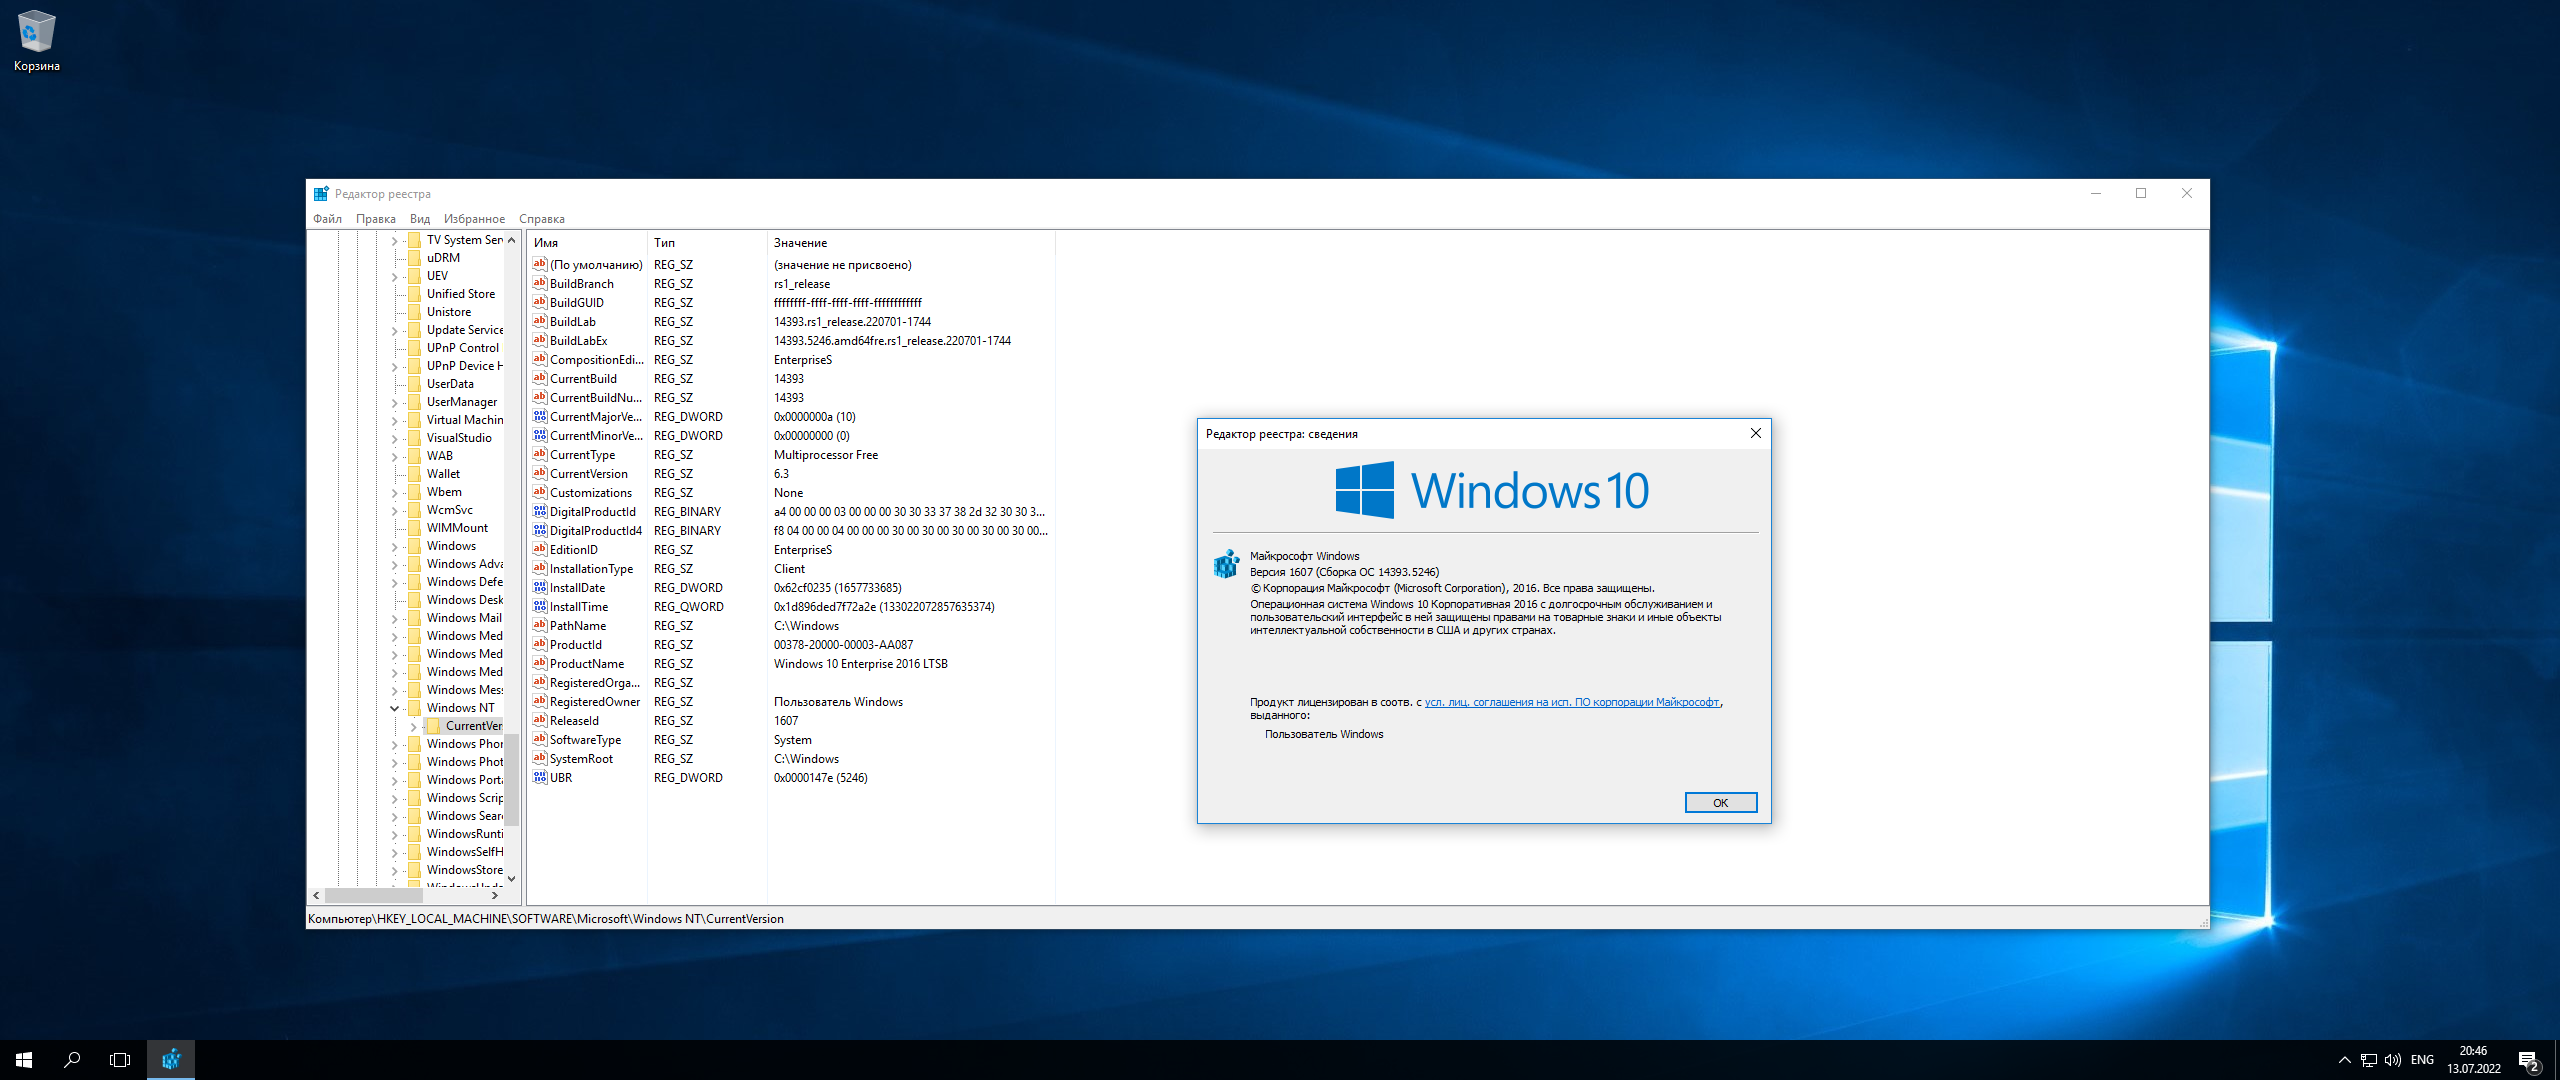Viewport: 2560px width, 1080px height.
Task: Click the Wallet folder icon in tree
Action: [x=415, y=474]
